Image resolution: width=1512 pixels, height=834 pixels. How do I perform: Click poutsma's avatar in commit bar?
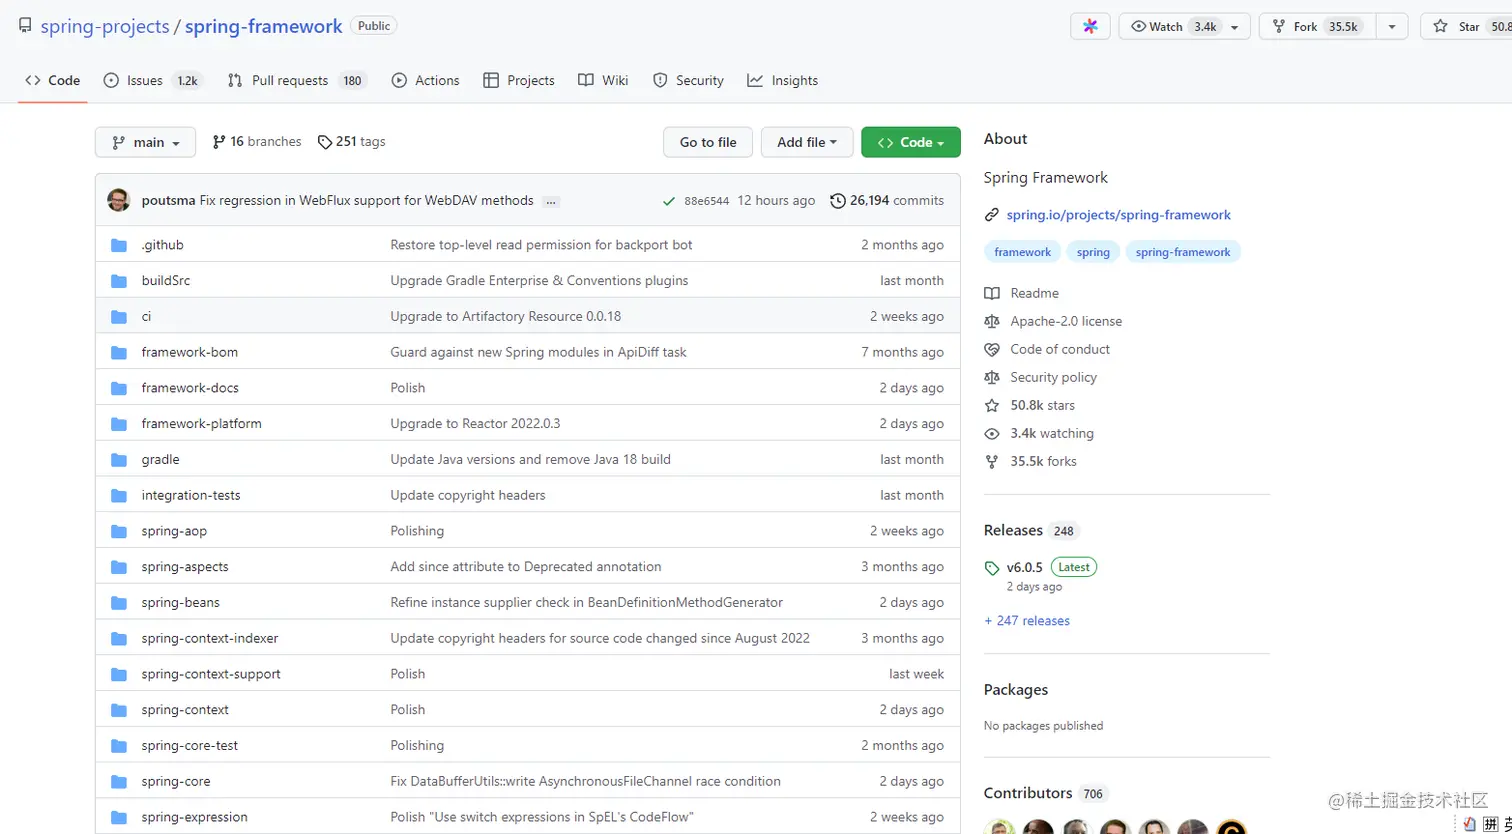pos(119,200)
